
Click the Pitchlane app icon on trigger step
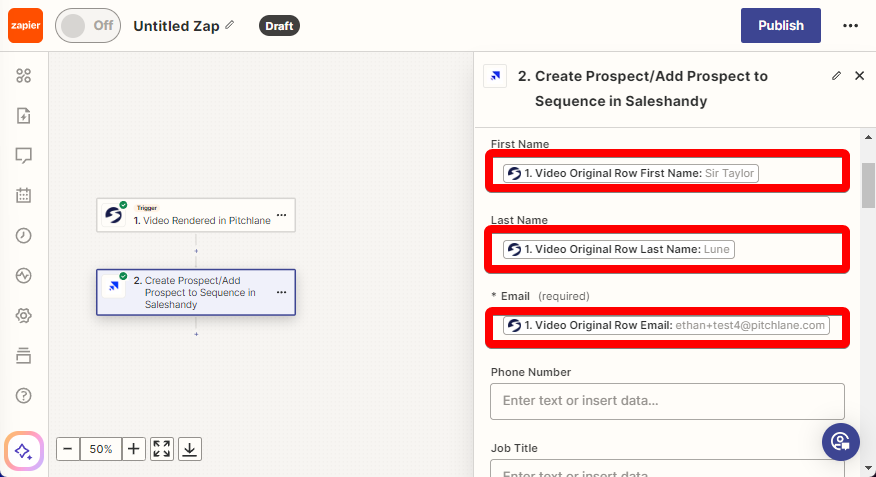coord(114,215)
